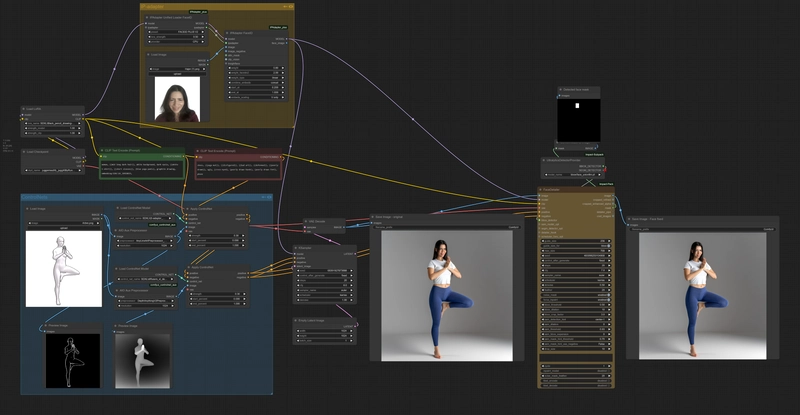Open the weight_type dropdown in IPAdapter FaceID
The height and width of the screenshot is (415, 800).
[256, 78]
